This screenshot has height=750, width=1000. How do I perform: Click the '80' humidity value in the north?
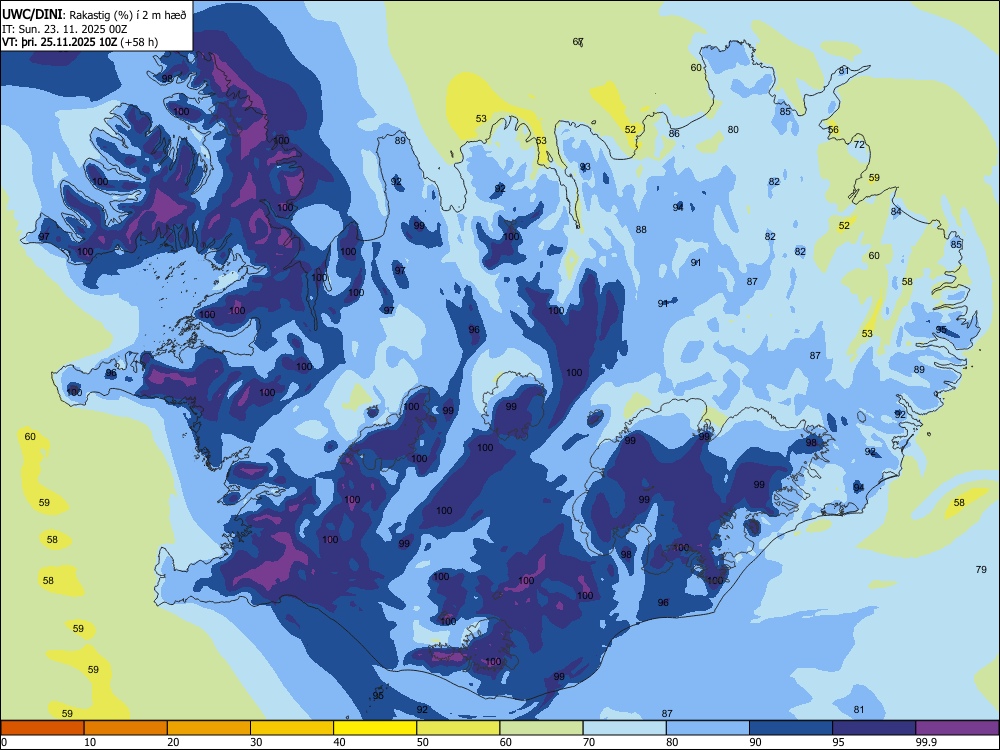(733, 129)
